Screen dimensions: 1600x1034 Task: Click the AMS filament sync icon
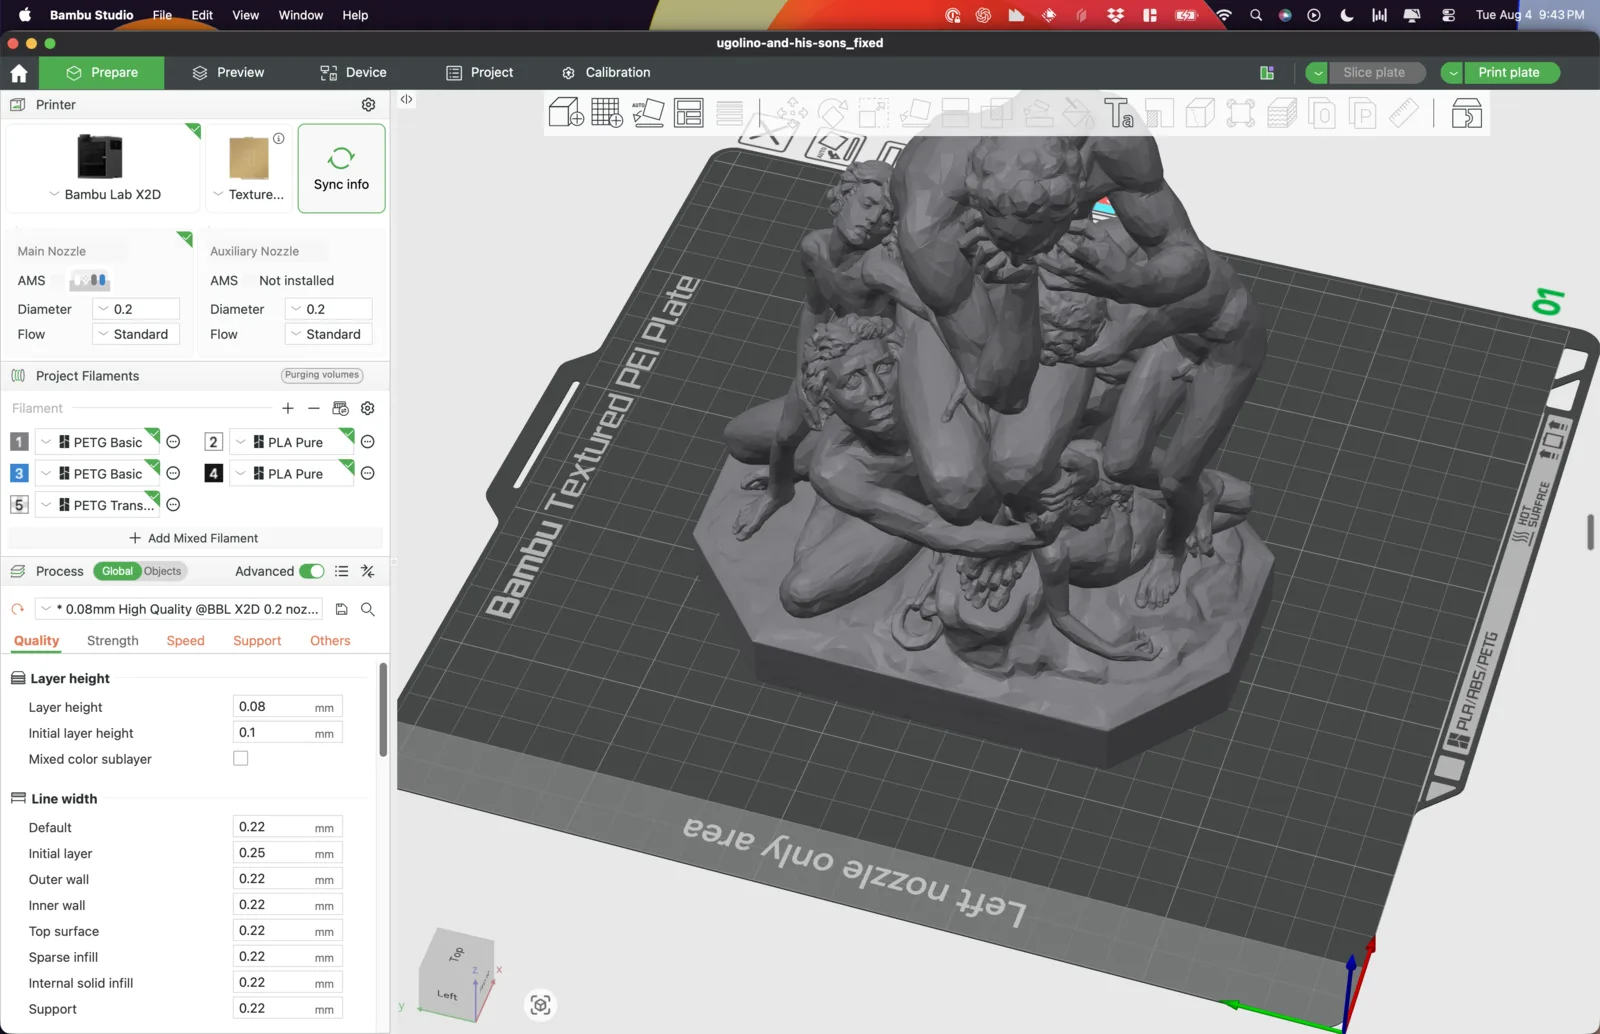coord(340,408)
